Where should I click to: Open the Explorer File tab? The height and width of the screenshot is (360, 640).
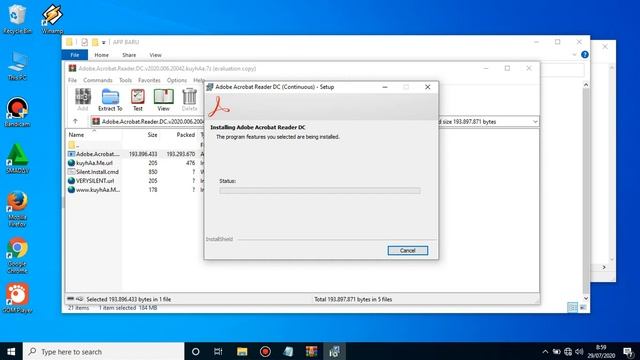point(75,55)
